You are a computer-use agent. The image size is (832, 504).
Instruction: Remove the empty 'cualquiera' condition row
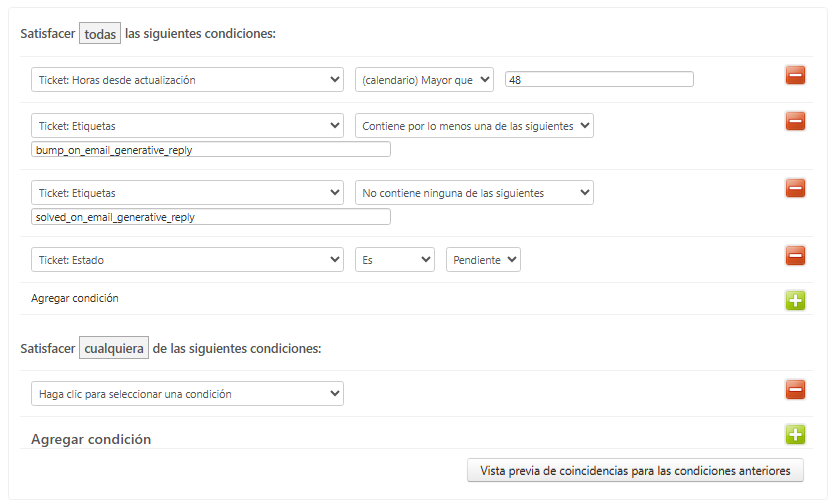tap(795, 390)
